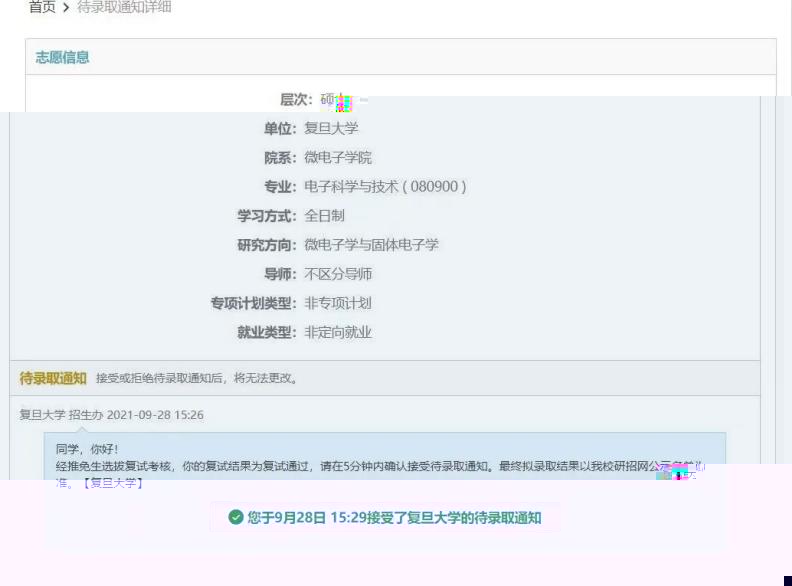Select the 复旦大学 unit value
792x586 pixels.
pos(331,128)
